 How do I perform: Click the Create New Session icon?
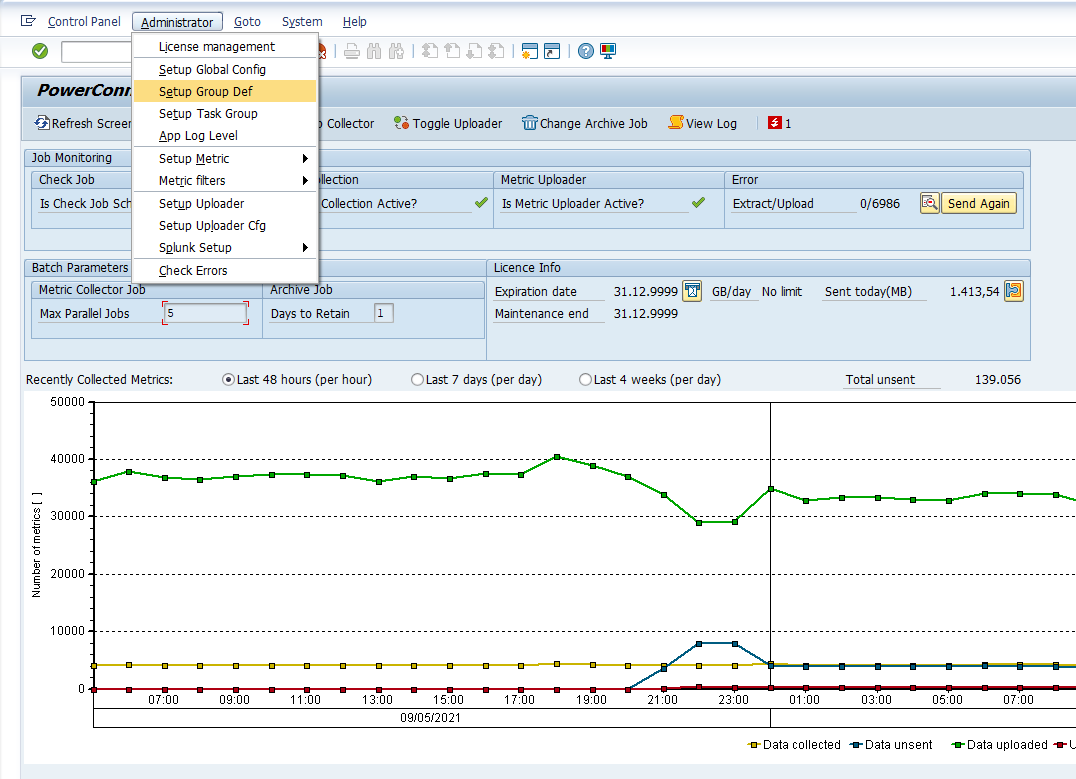coord(529,52)
